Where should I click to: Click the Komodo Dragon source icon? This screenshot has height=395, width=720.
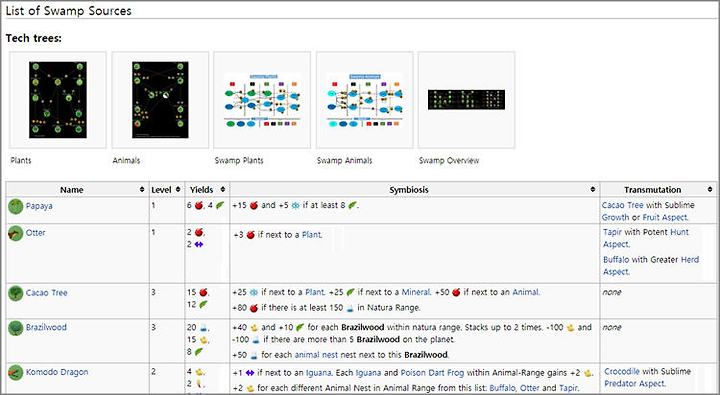coord(16,372)
